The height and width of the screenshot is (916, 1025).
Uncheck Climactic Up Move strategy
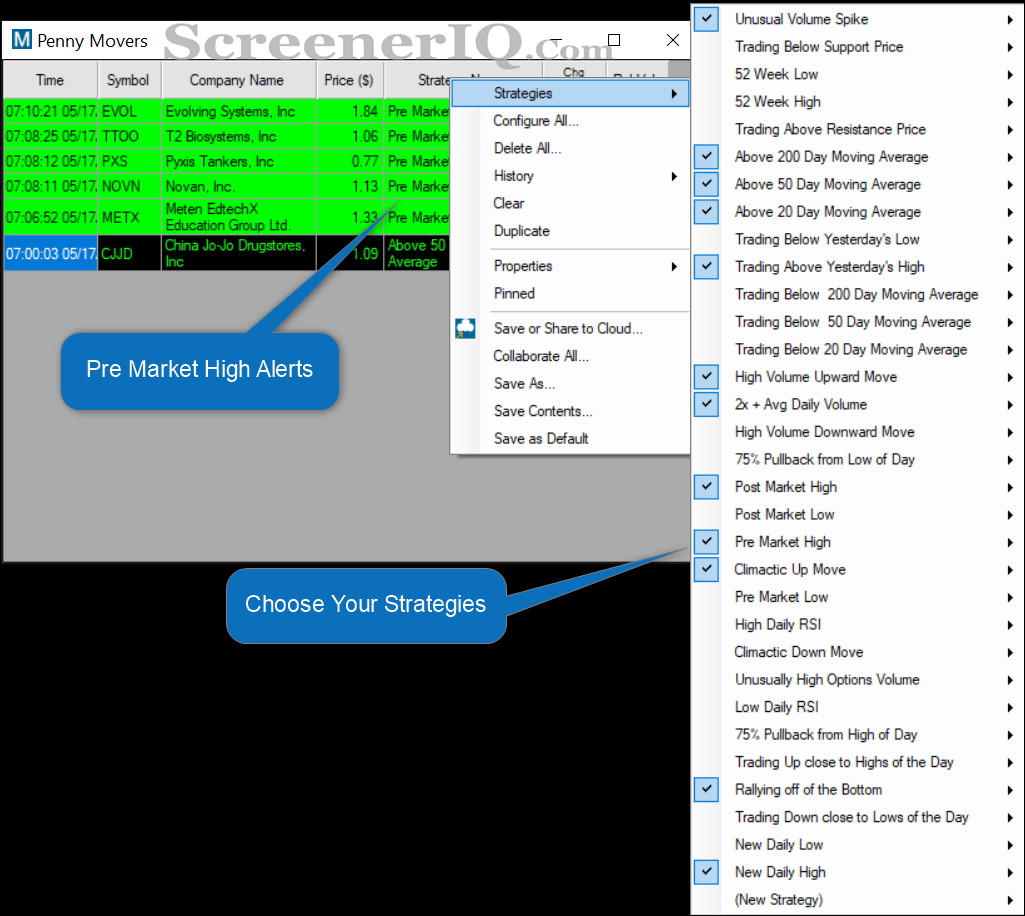pyautogui.click(x=707, y=569)
